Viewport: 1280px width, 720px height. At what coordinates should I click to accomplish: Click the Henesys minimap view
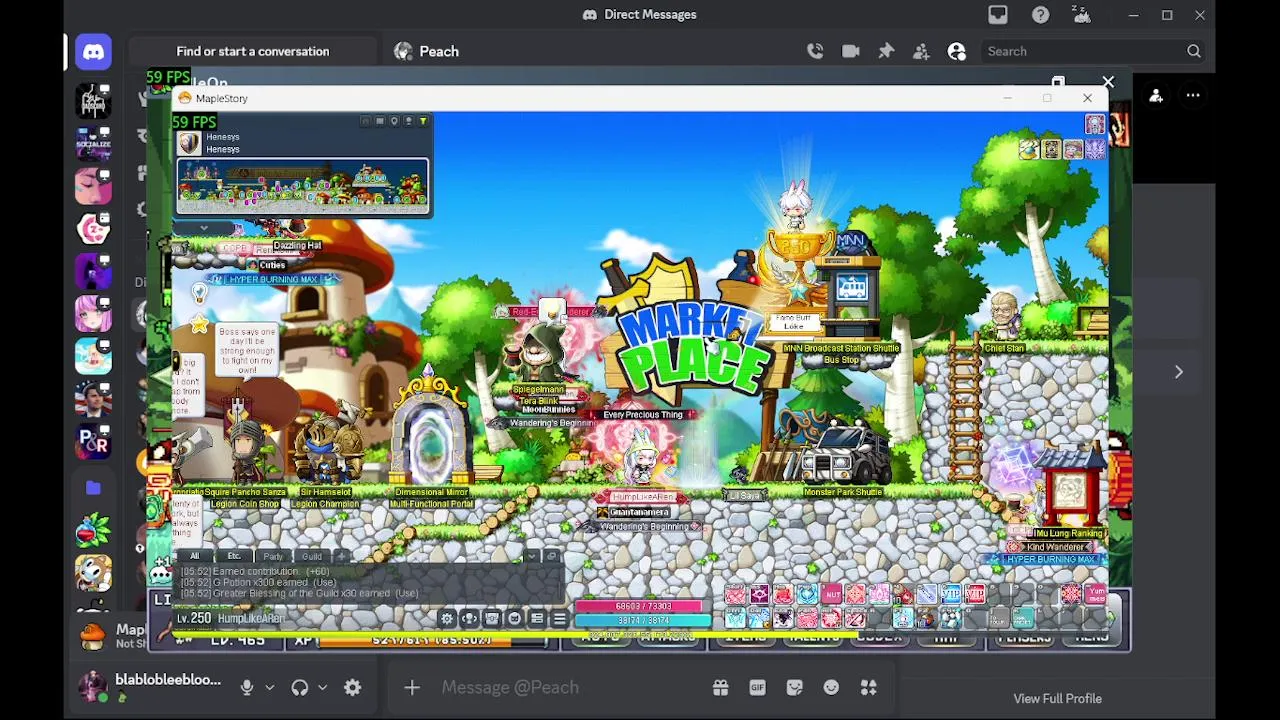click(x=303, y=185)
